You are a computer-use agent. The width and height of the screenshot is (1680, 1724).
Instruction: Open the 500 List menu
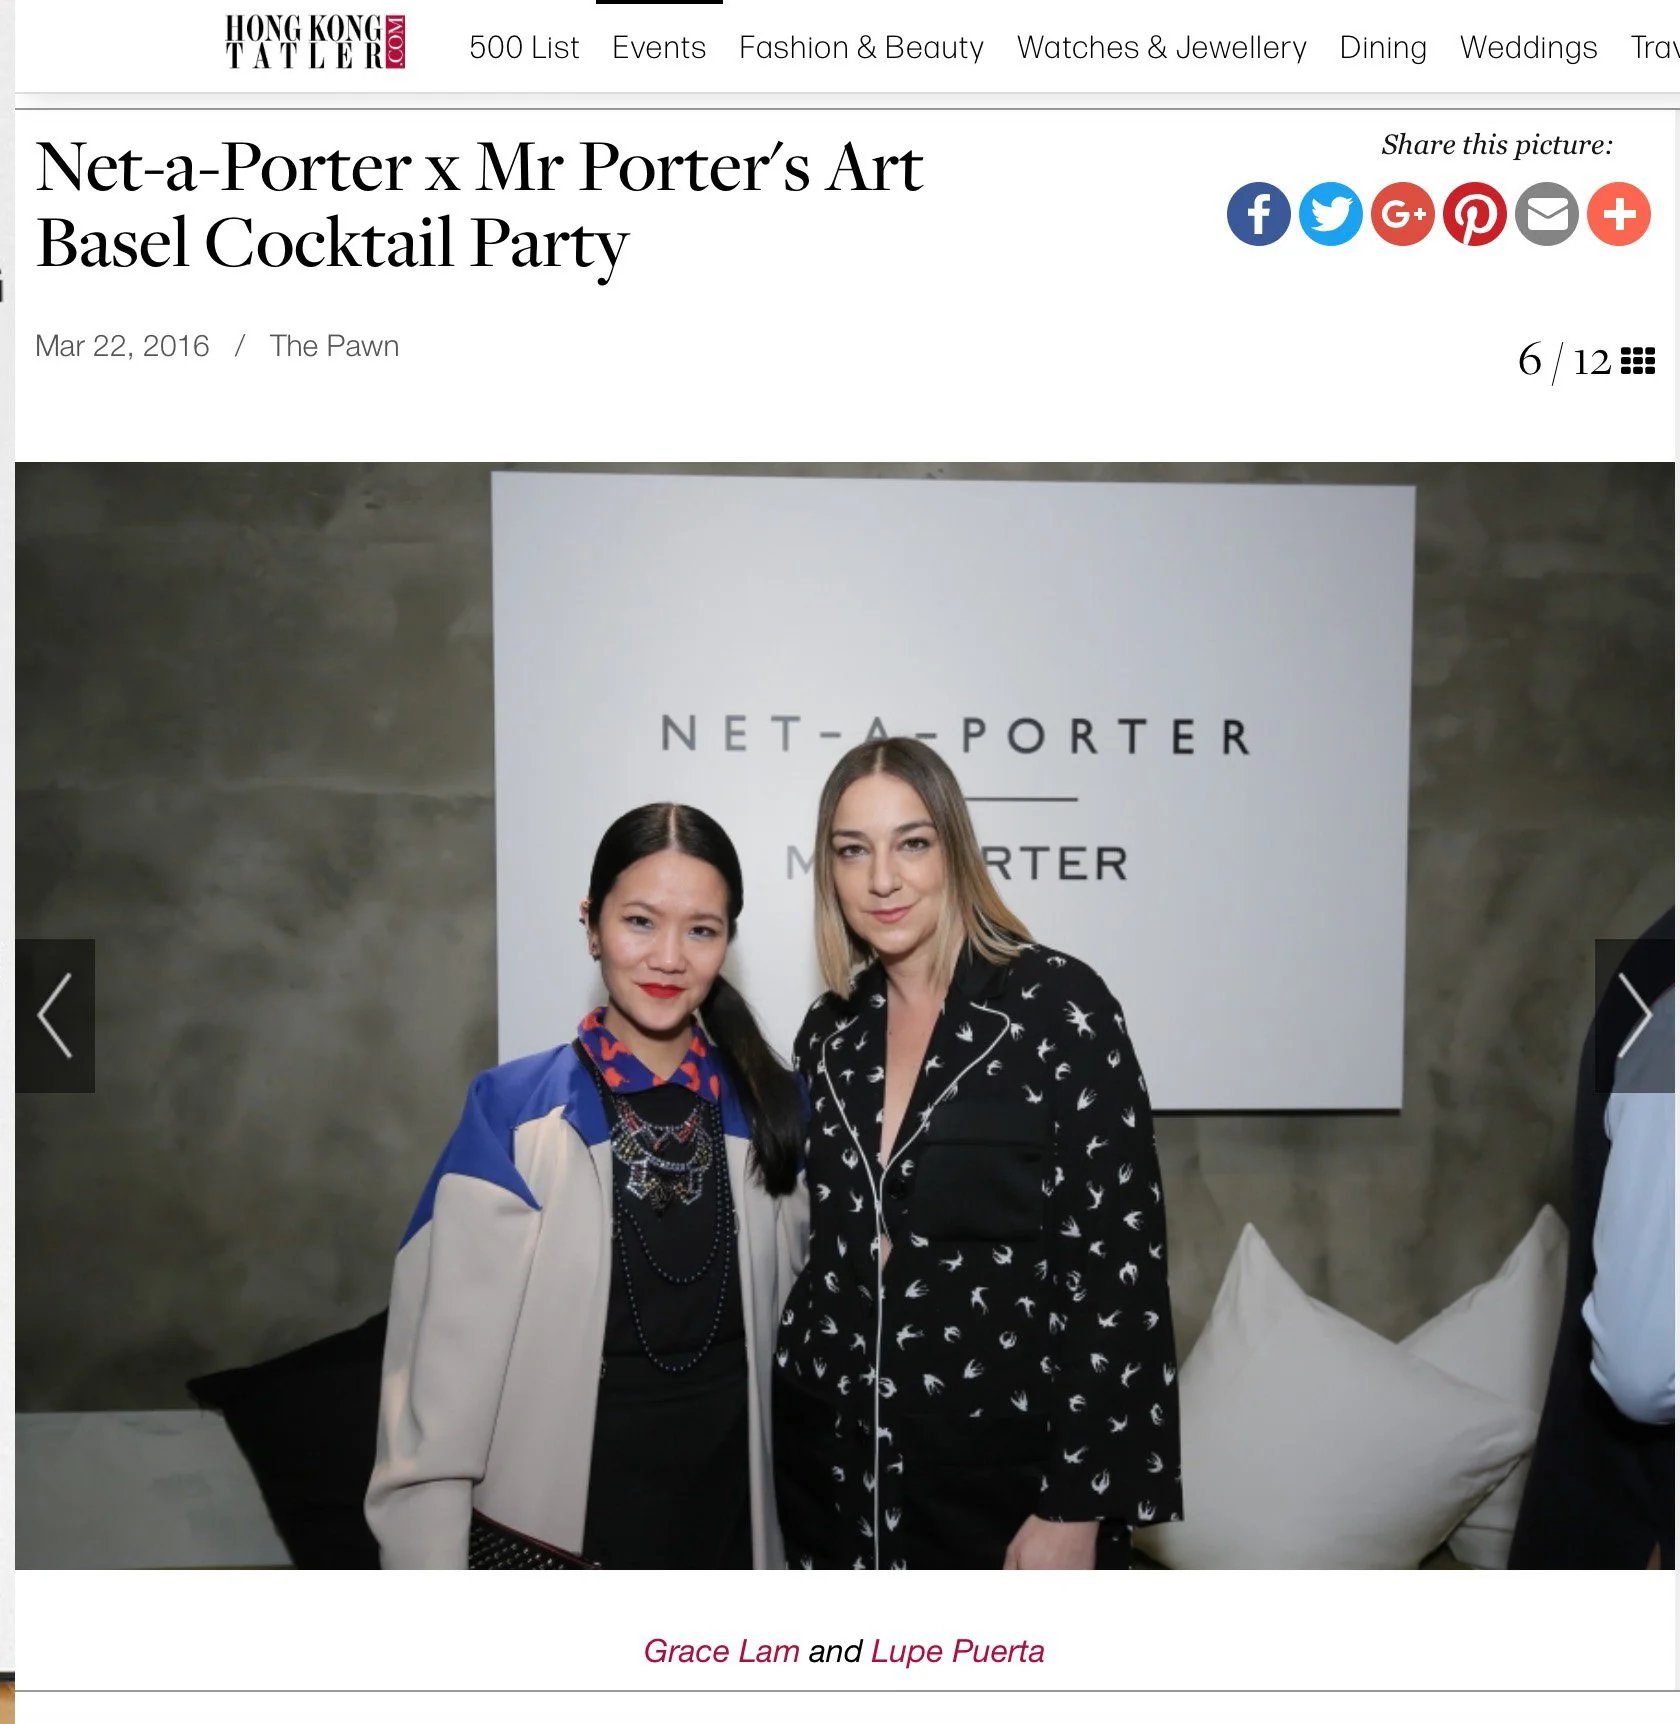pyautogui.click(x=524, y=47)
